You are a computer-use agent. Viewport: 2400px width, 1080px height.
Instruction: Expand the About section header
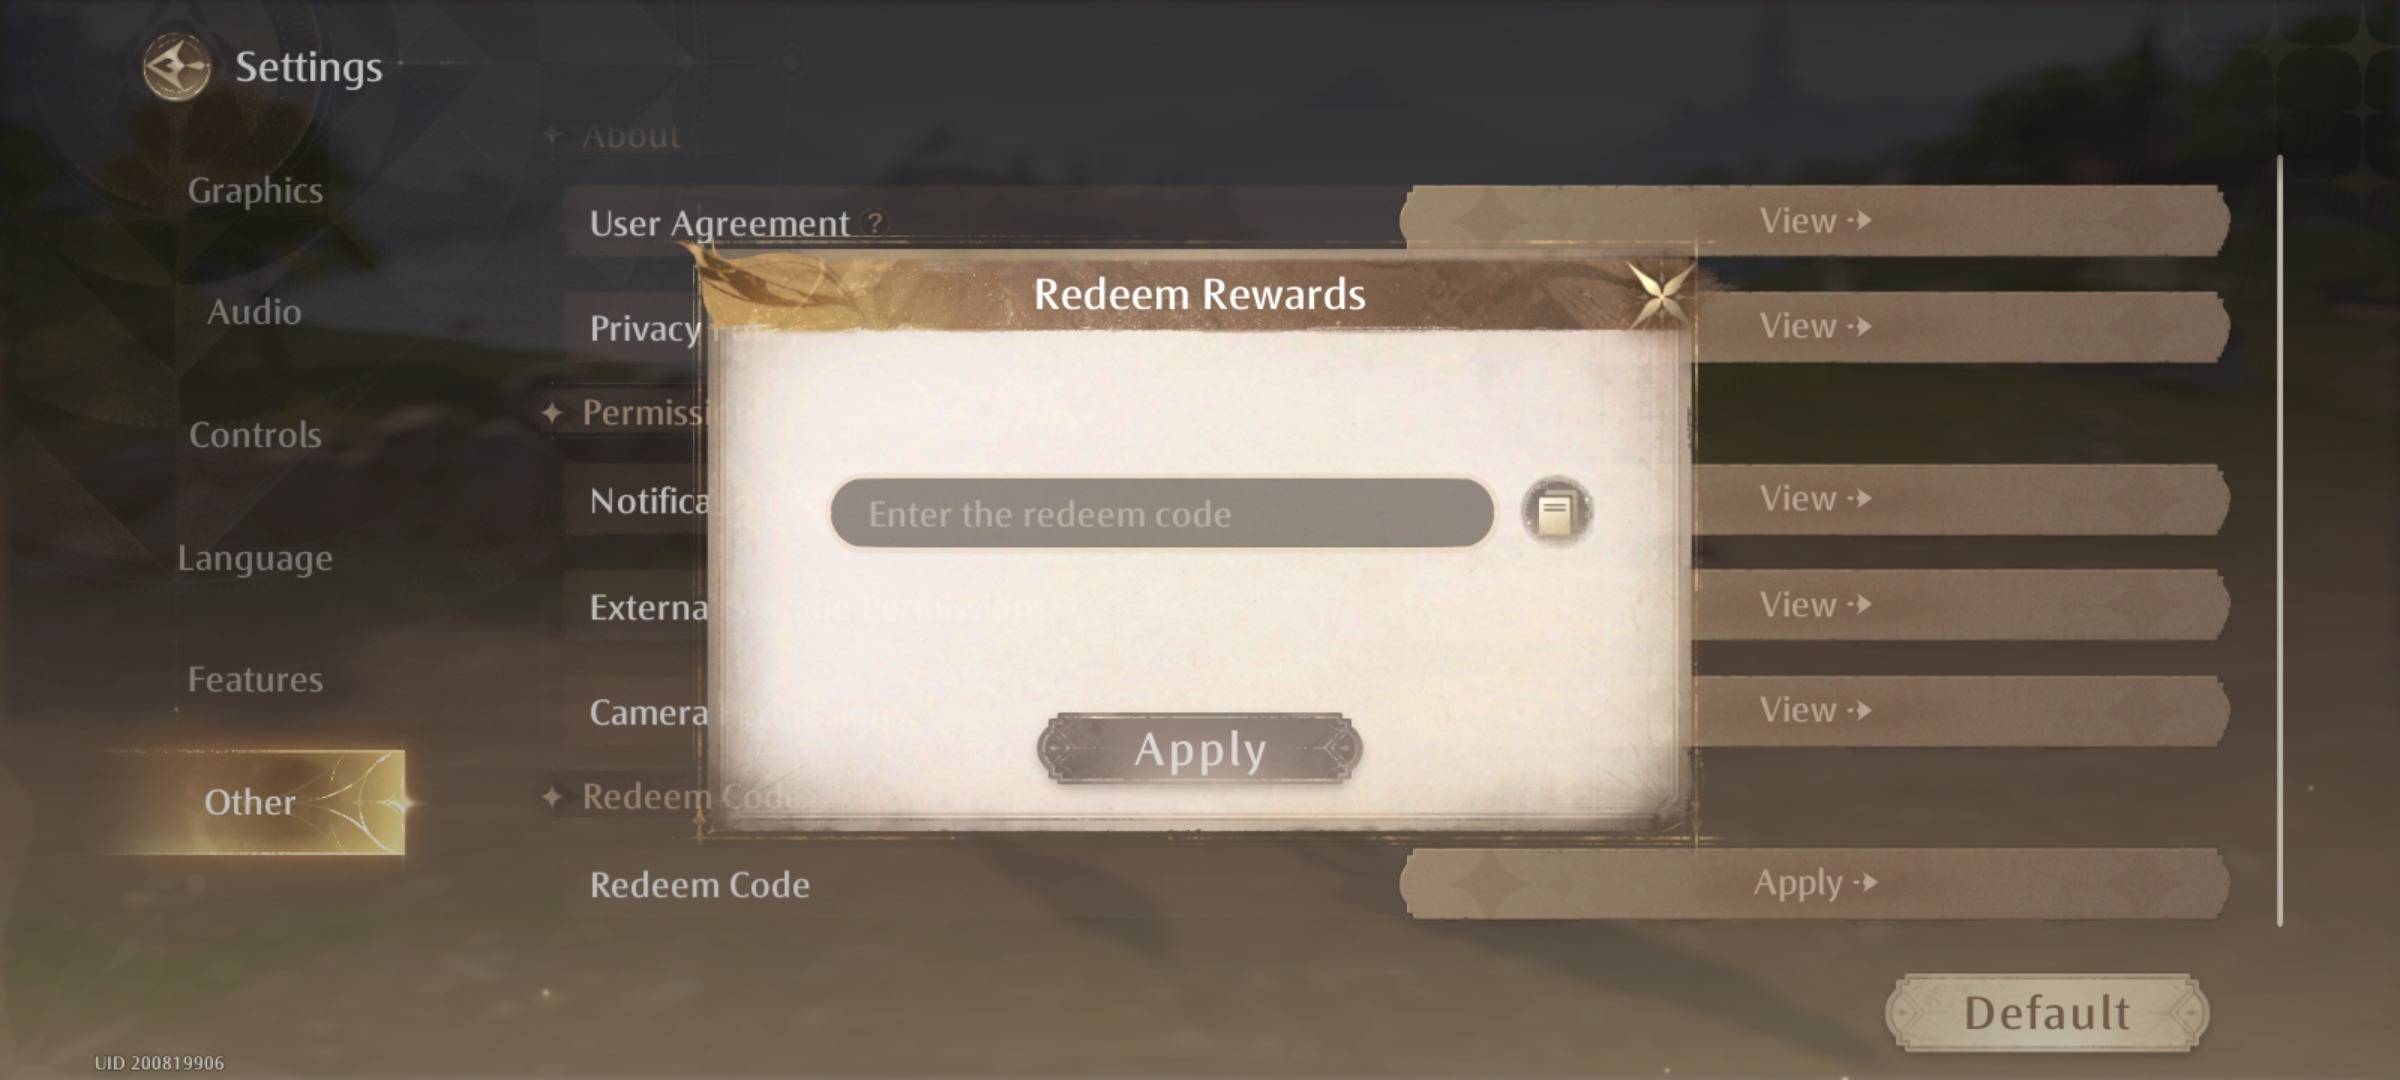pyautogui.click(x=629, y=135)
